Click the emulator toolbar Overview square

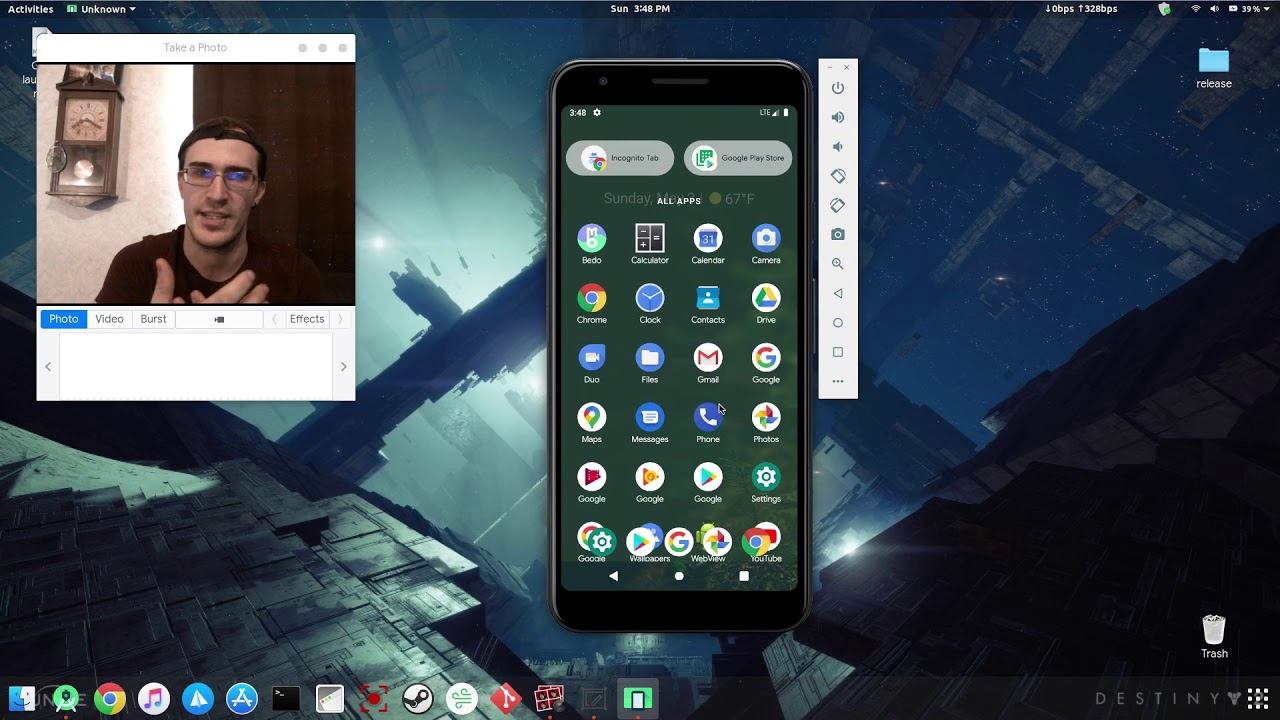[838, 352]
